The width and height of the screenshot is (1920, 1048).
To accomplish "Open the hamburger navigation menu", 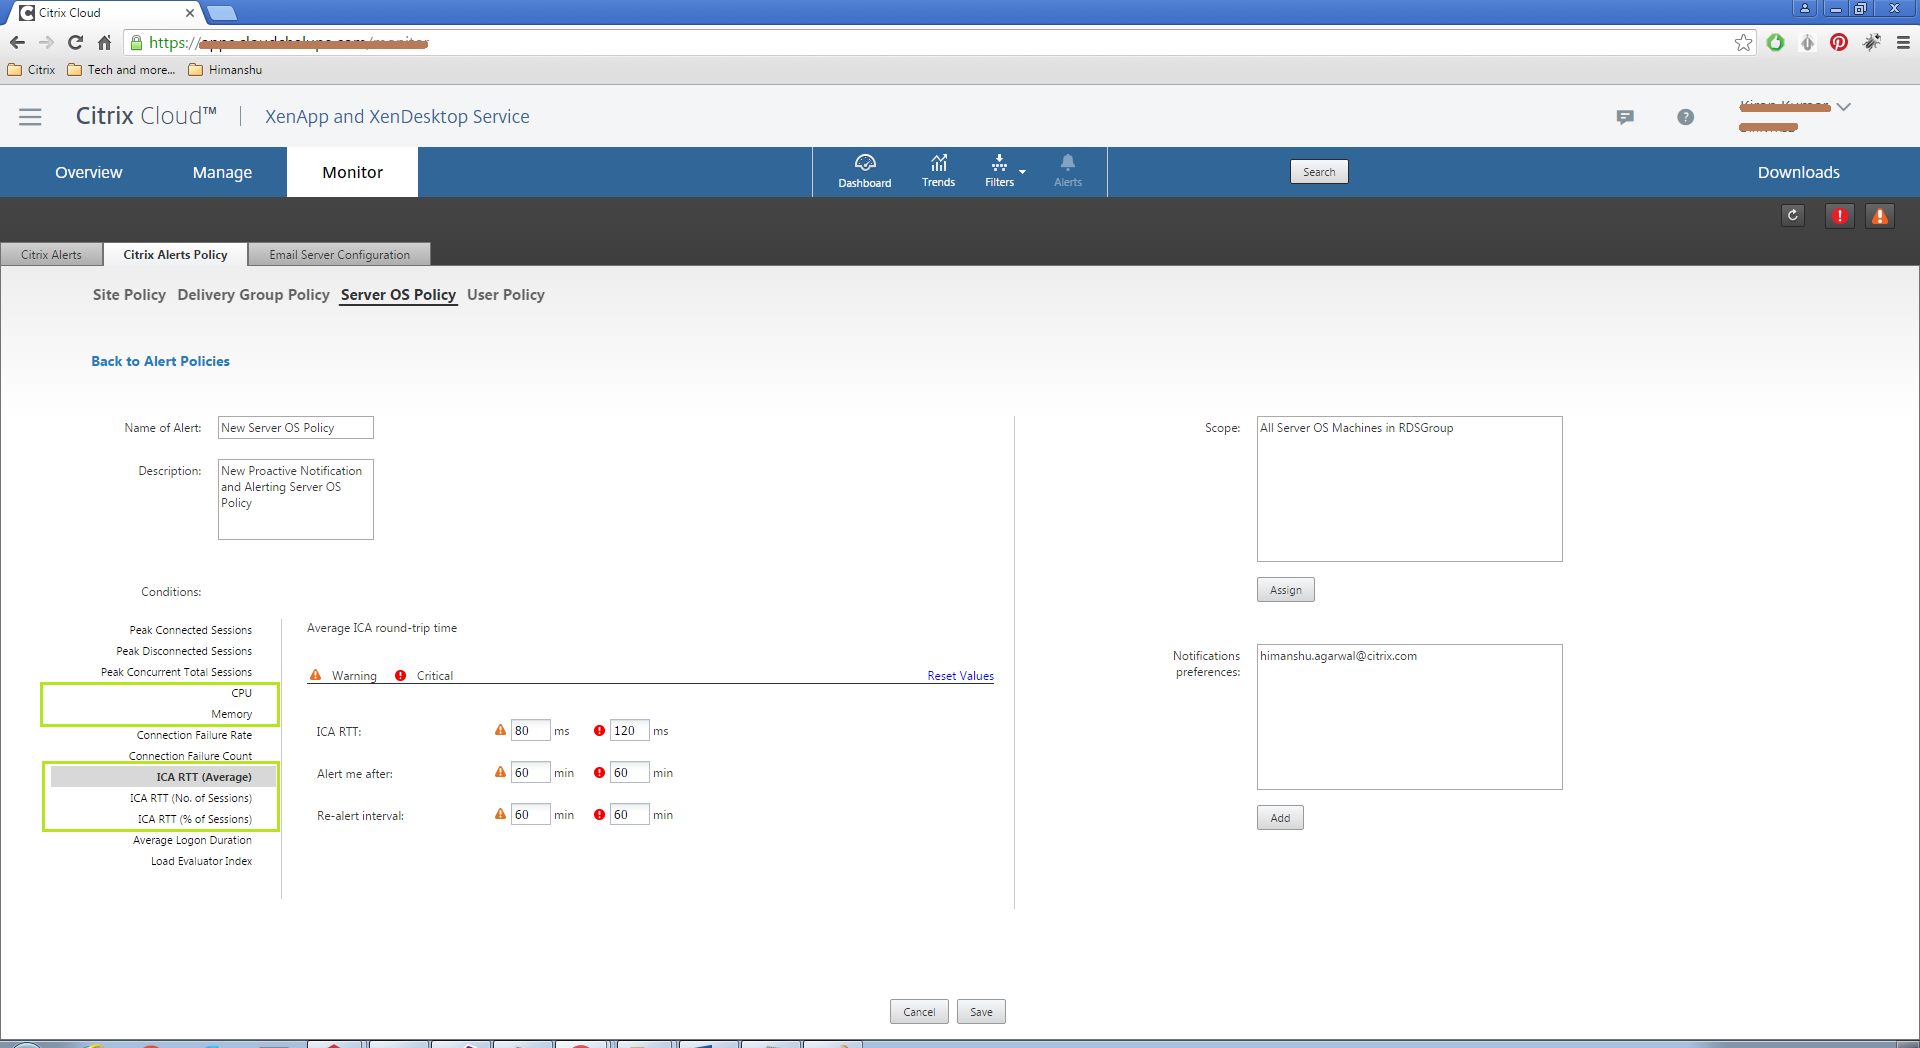I will [x=30, y=117].
